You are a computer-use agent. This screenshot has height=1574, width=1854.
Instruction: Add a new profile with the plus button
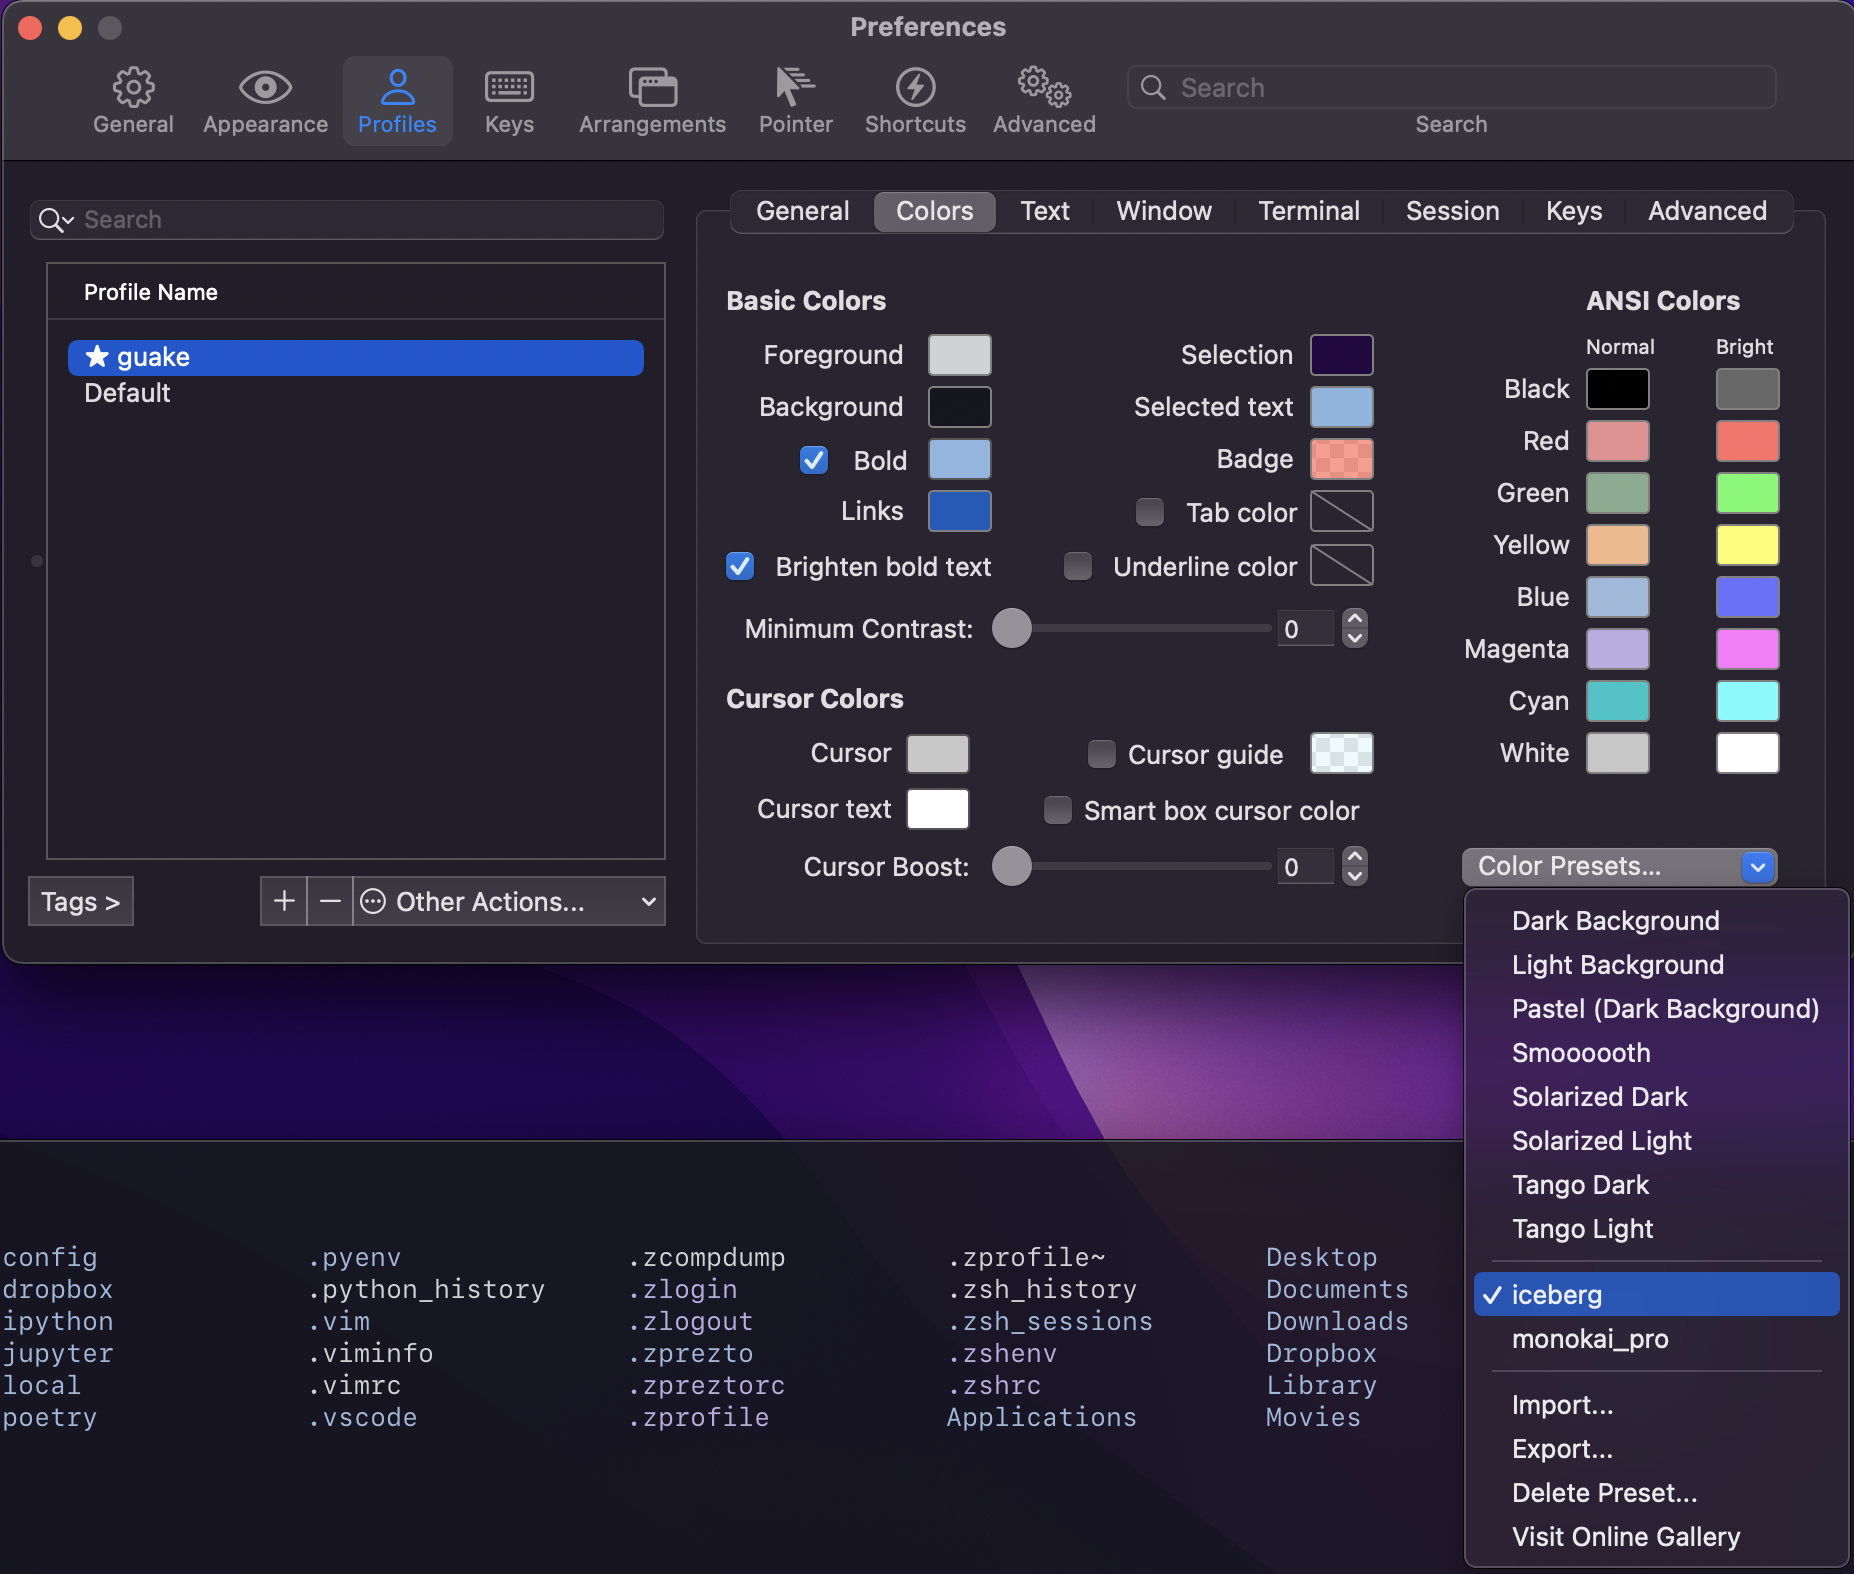(x=283, y=901)
